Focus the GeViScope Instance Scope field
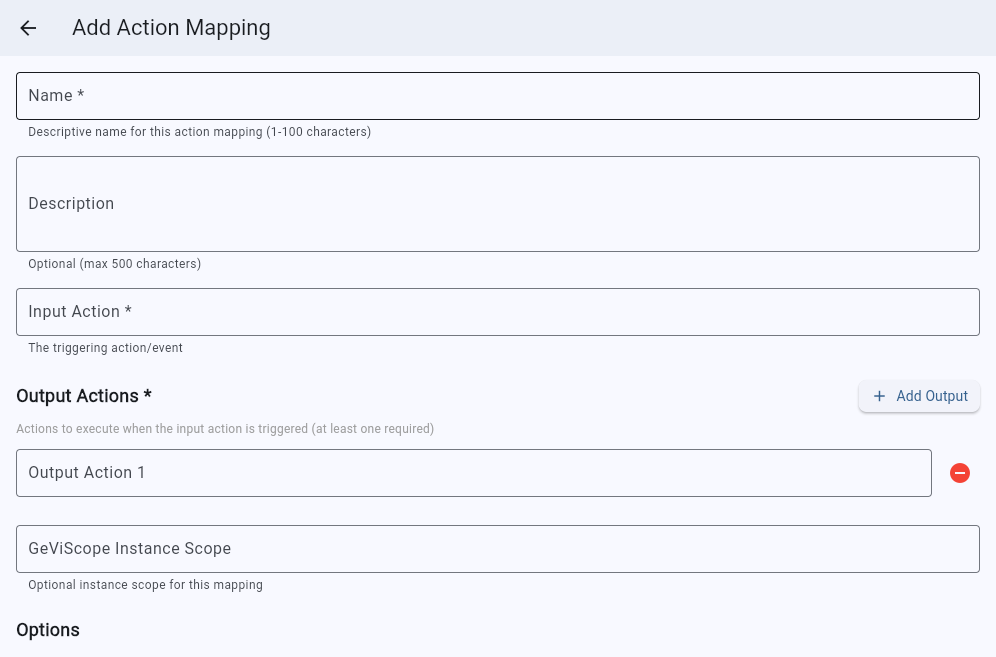The width and height of the screenshot is (996, 657). pos(497,549)
